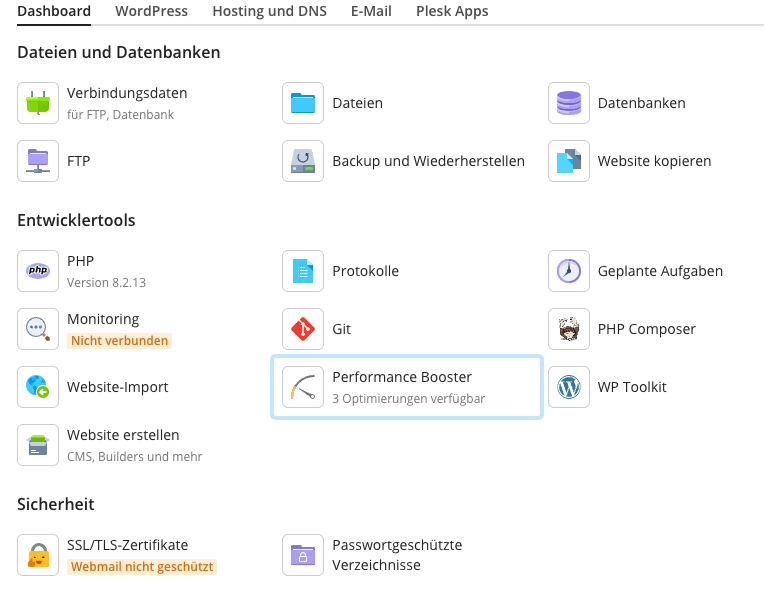Viewport: 764px width, 592px height.
Task: Open the Datenbanken database icon
Action: 569,103
